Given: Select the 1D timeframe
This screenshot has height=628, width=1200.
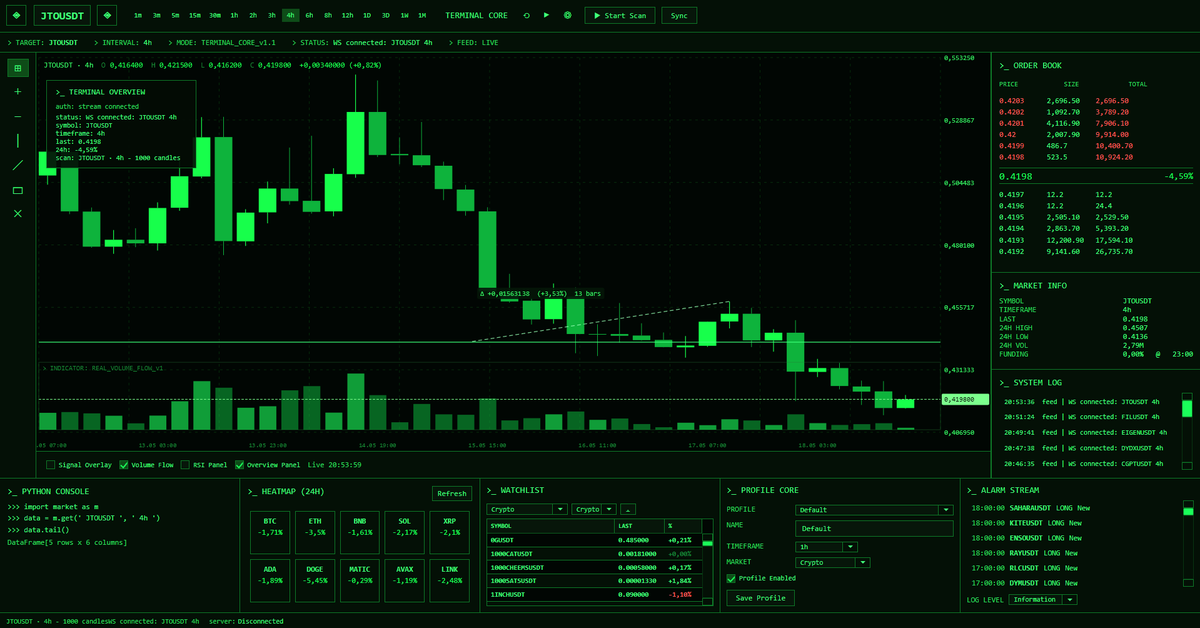Looking at the screenshot, I should 367,16.
